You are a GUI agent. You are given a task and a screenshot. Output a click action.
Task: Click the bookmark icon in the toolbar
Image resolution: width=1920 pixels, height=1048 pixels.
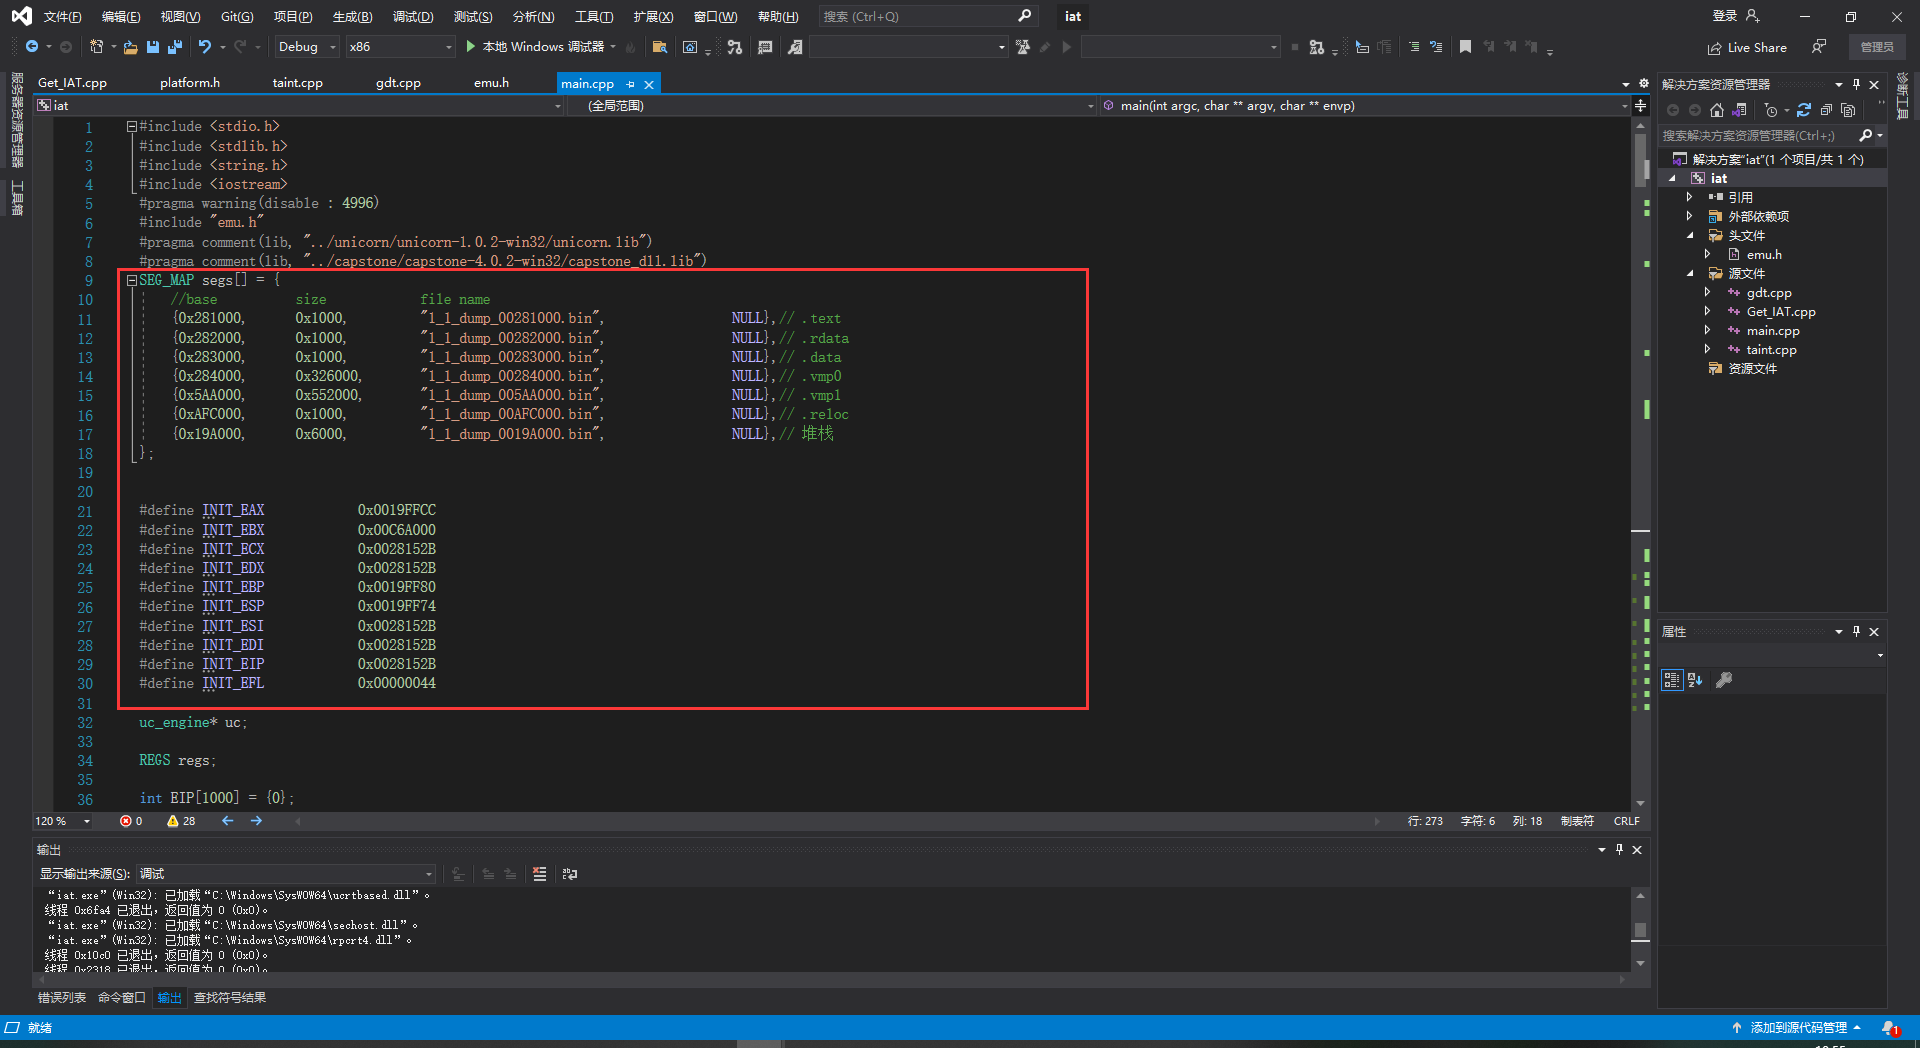(1465, 47)
